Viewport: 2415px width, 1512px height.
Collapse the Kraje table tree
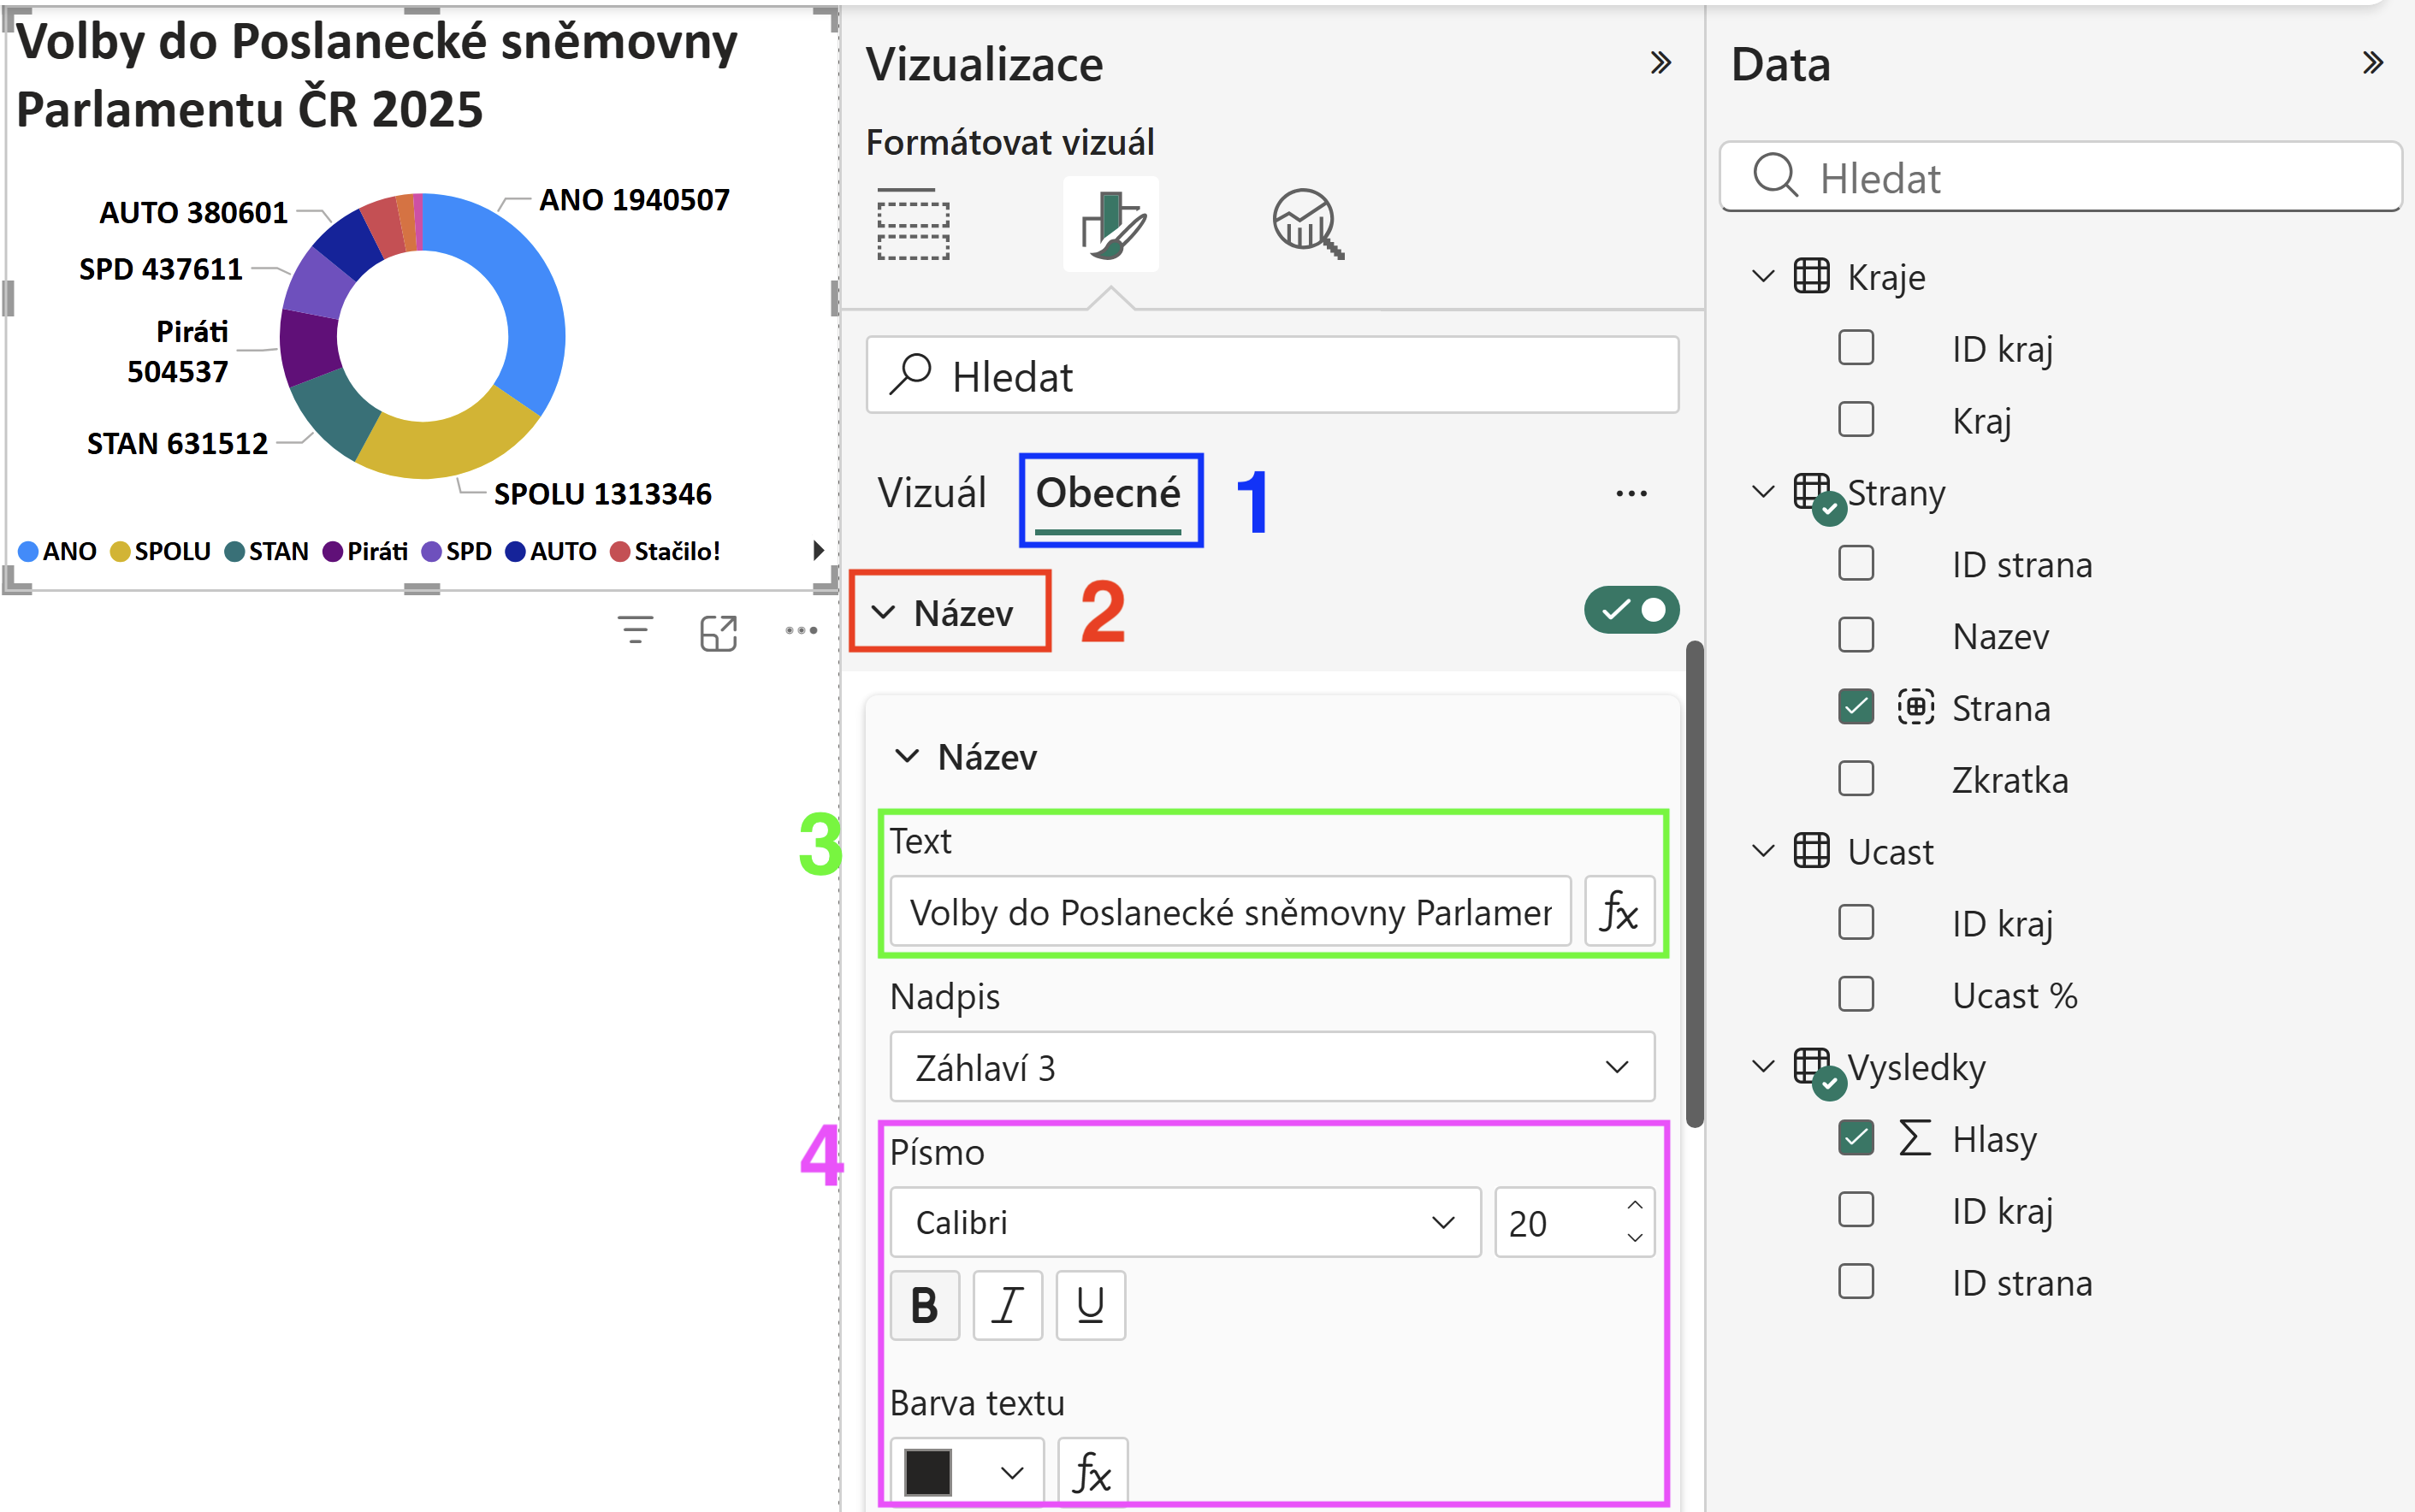click(x=1763, y=276)
